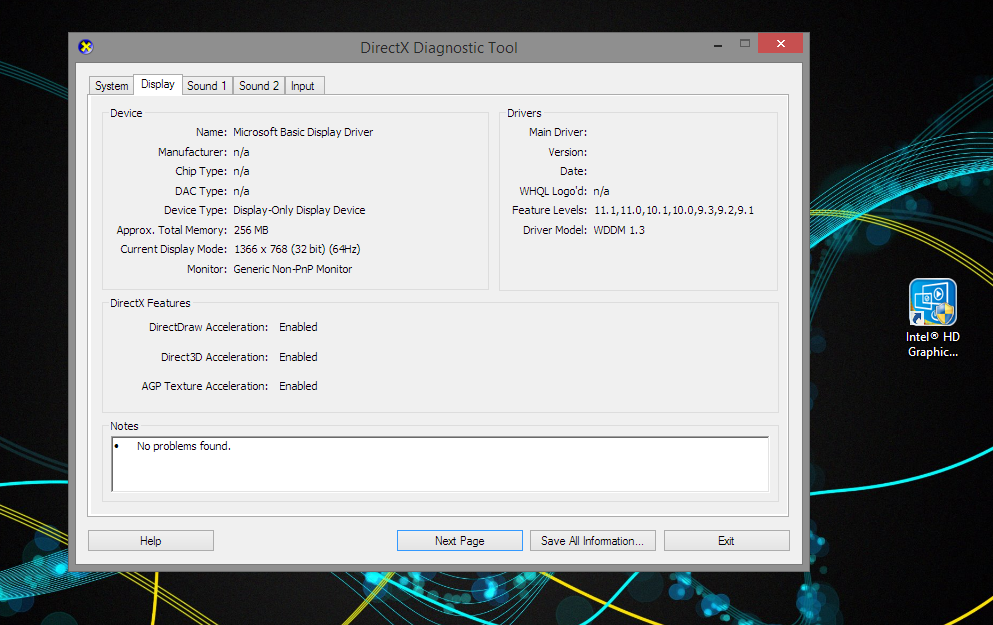Select the Display tab
The width and height of the screenshot is (993, 625).
click(158, 84)
